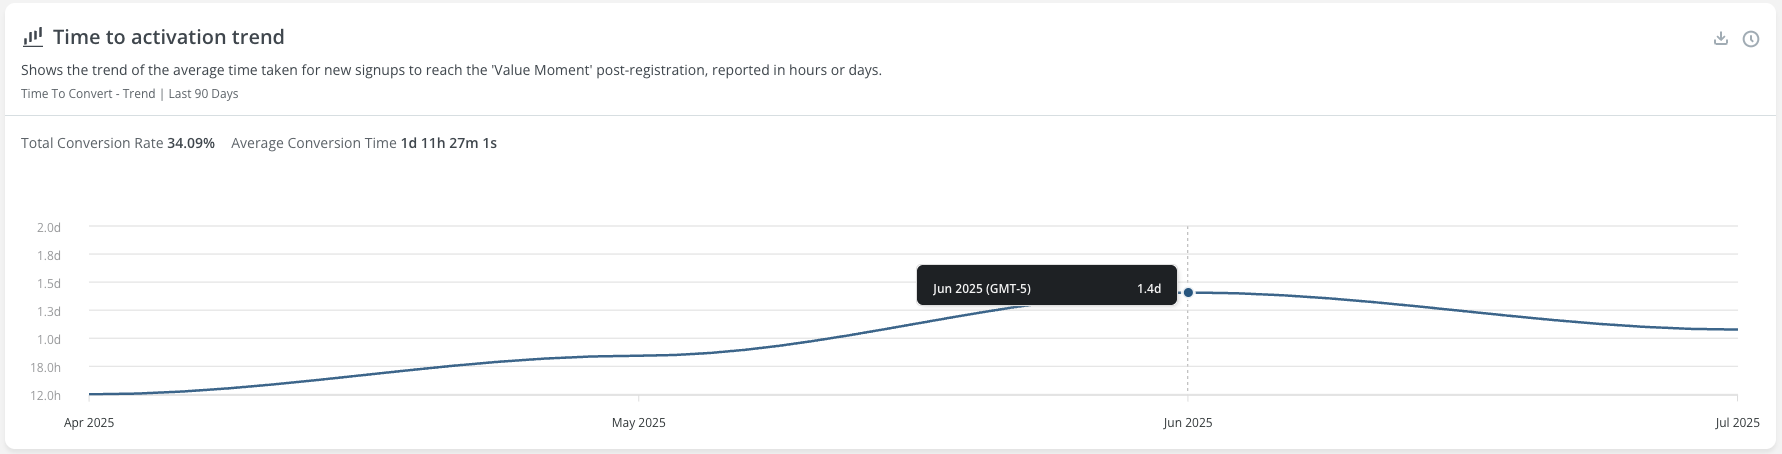
Task: Click the "Time to activation trend" title
Action: pos(169,37)
